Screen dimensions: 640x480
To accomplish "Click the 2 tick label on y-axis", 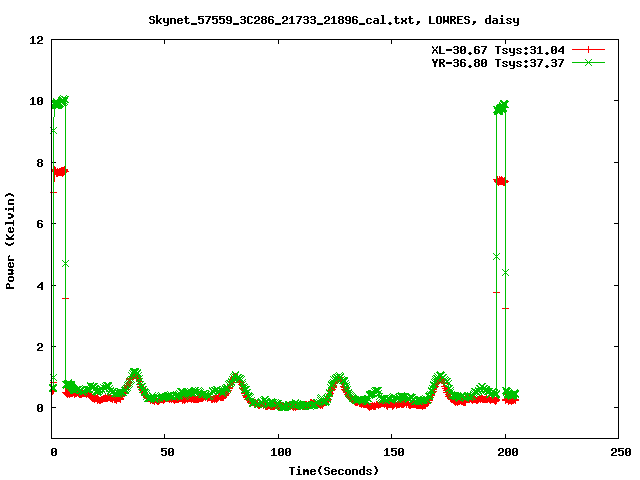I will [x=39, y=347].
